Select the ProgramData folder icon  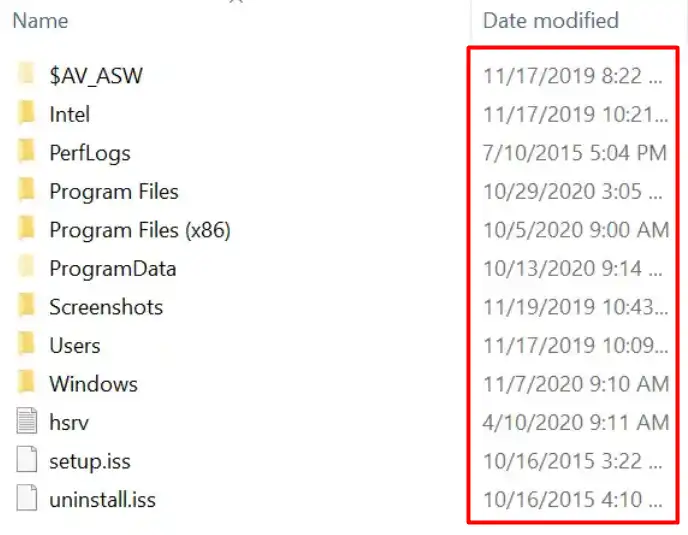point(27,268)
